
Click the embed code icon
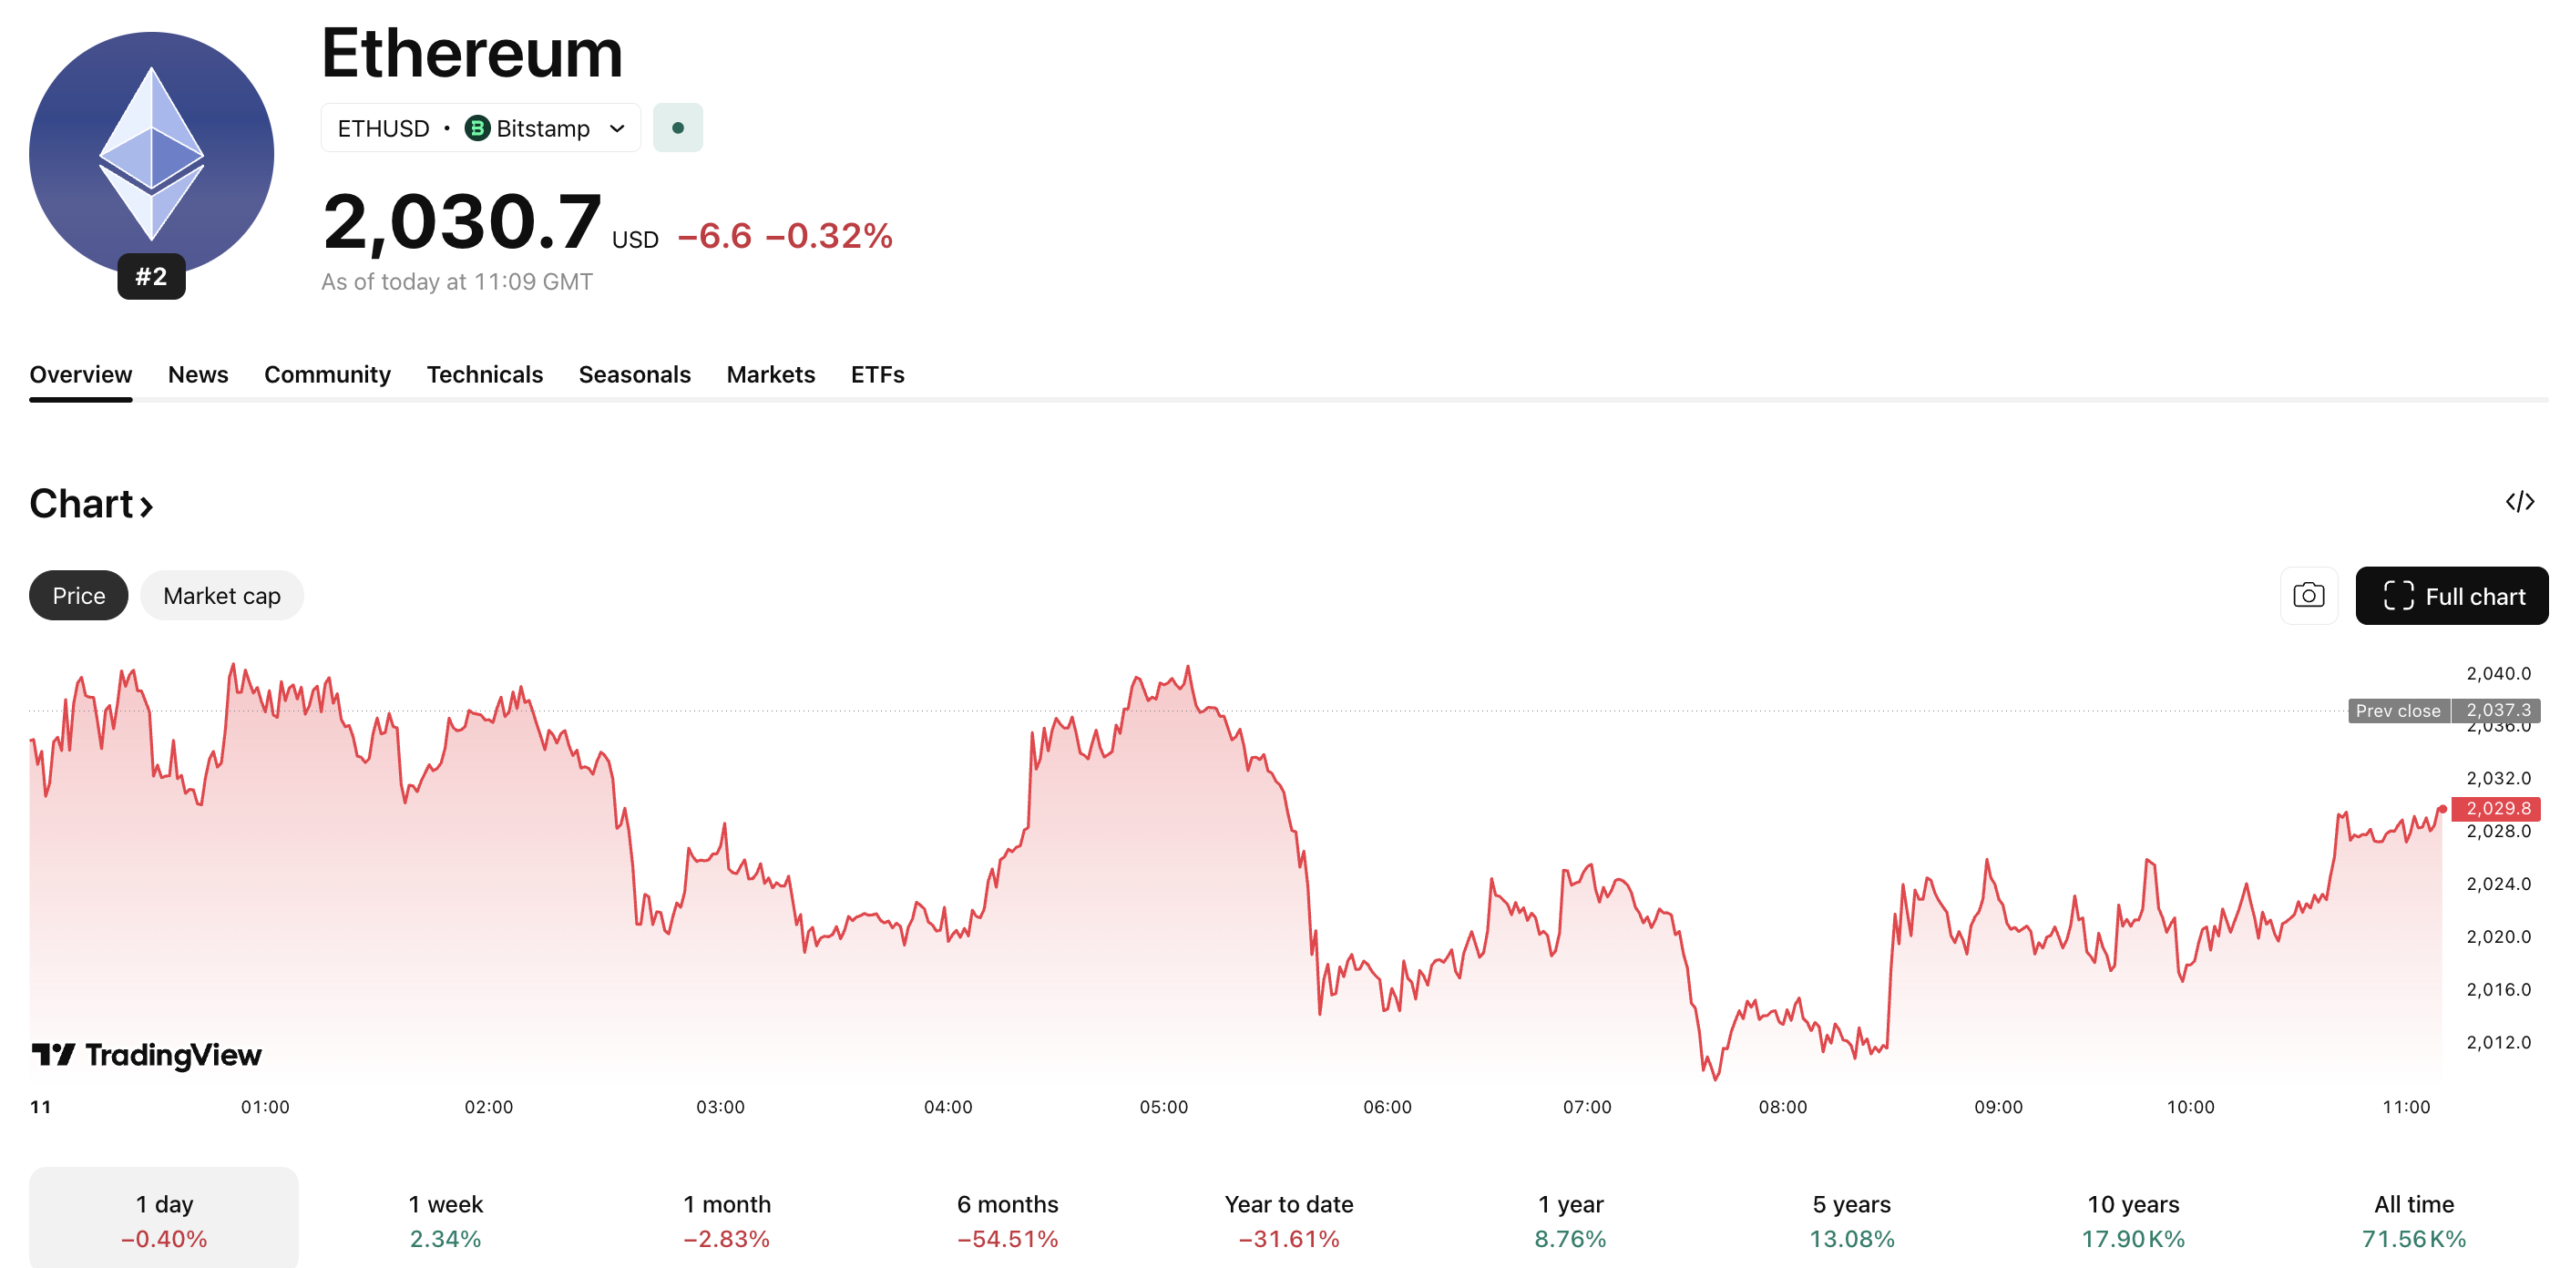coord(2519,502)
